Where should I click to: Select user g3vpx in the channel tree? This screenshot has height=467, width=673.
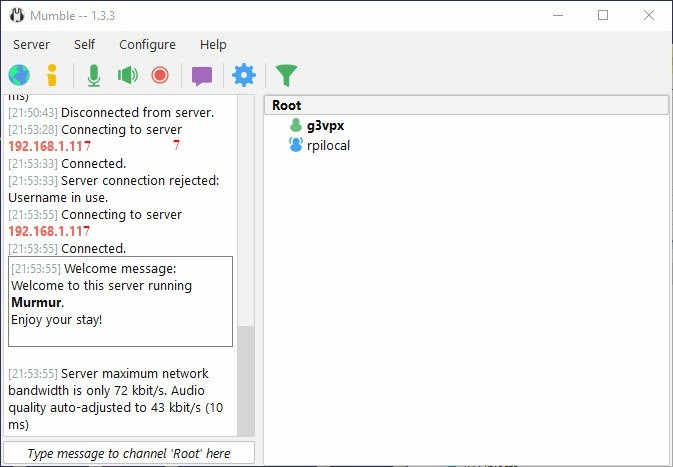coord(325,126)
